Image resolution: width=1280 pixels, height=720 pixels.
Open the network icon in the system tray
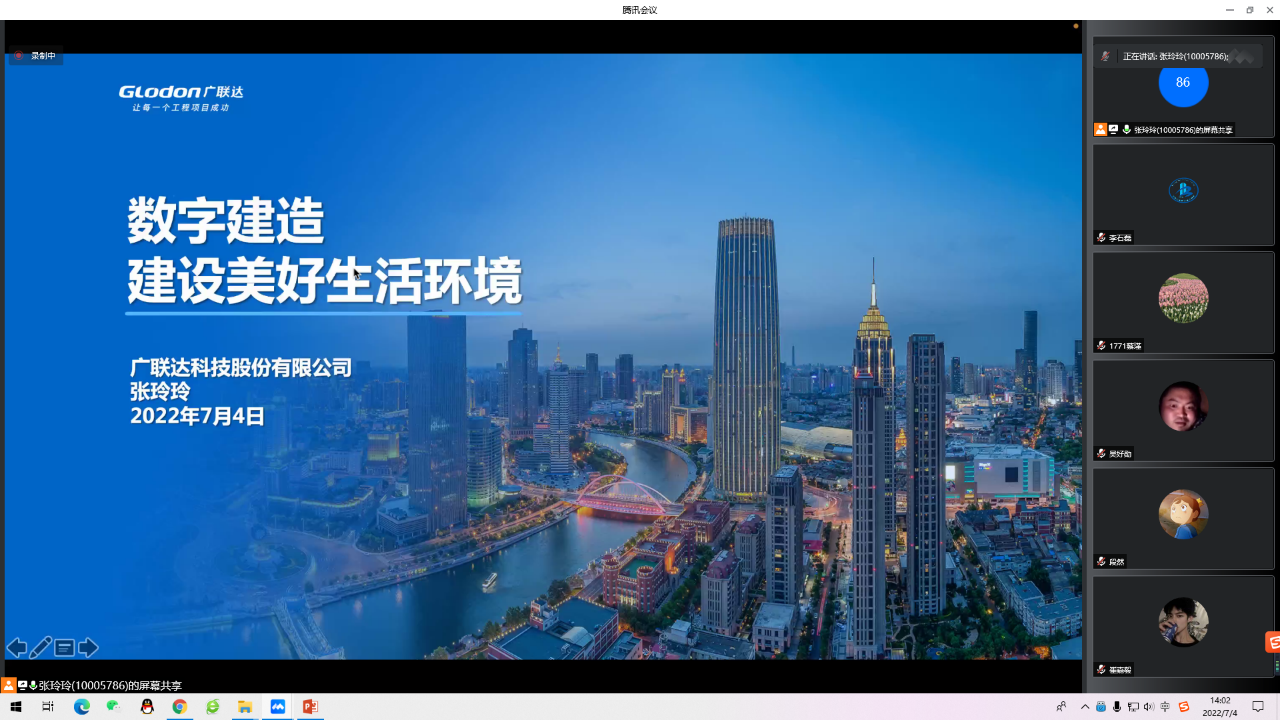(1133, 707)
